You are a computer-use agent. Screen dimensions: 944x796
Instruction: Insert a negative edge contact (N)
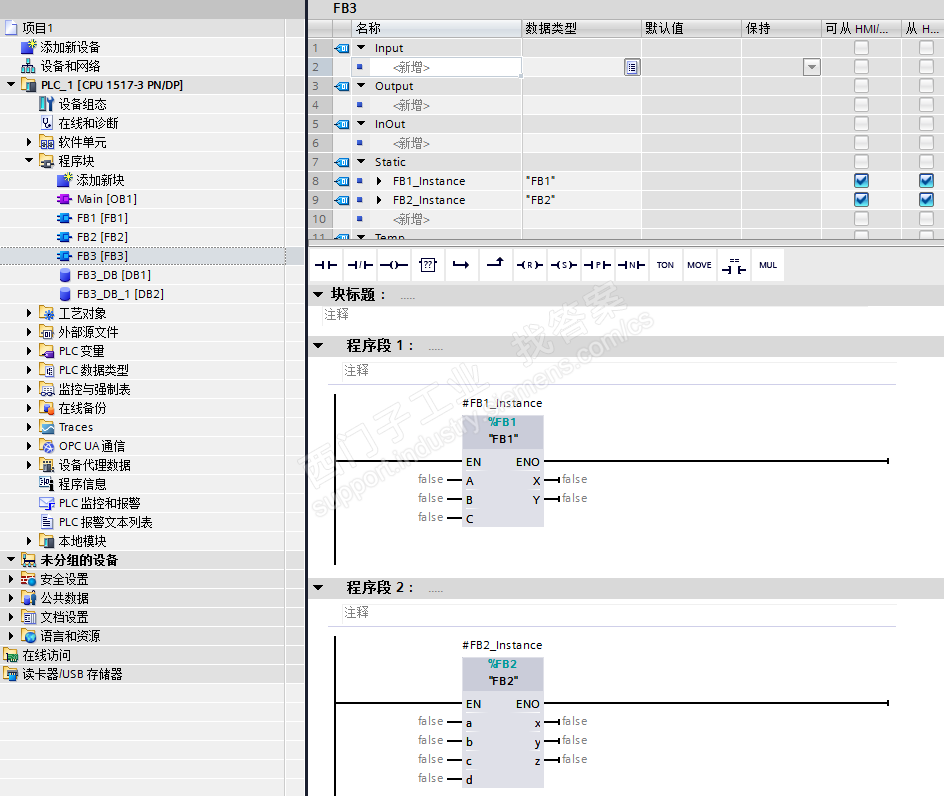click(x=631, y=265)
